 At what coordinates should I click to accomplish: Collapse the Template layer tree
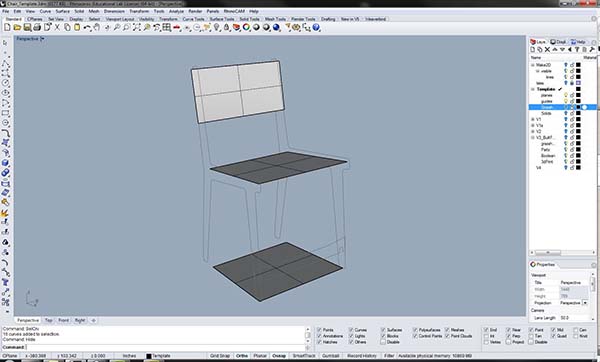532,89
